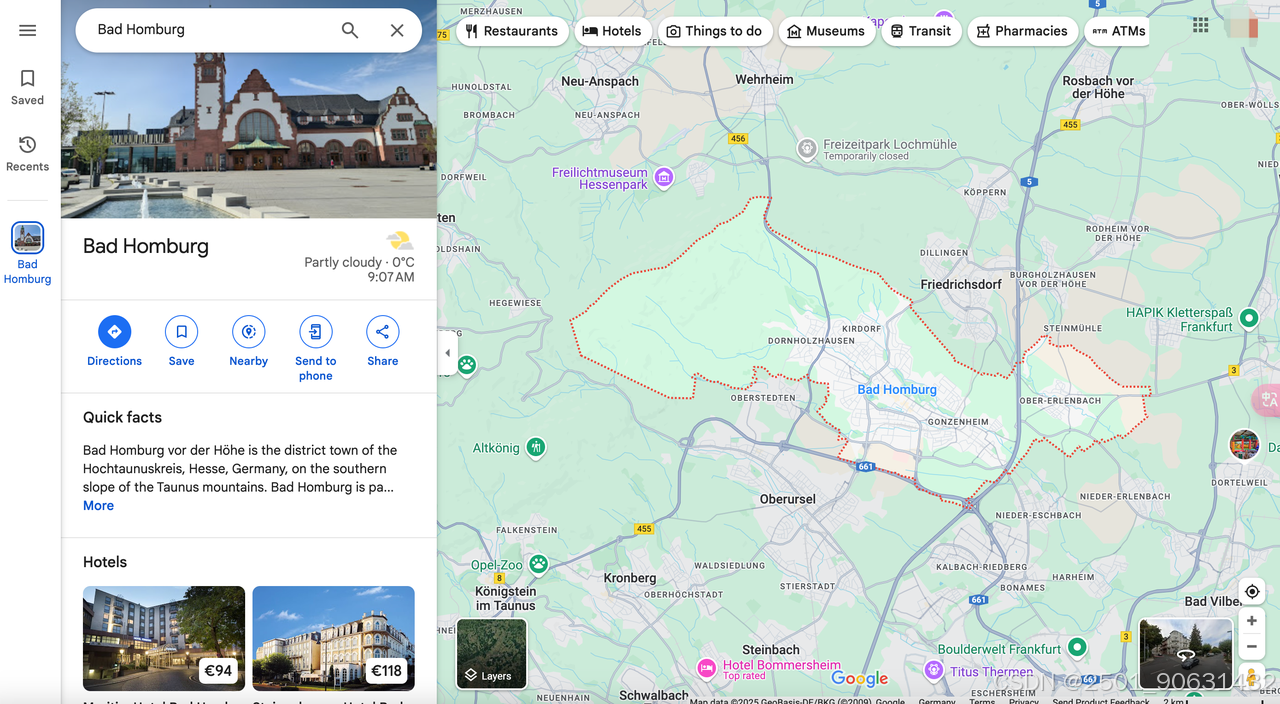Click the Bad Homburg map label
The image size is (1280, 704).
click(x=897, y=390)
